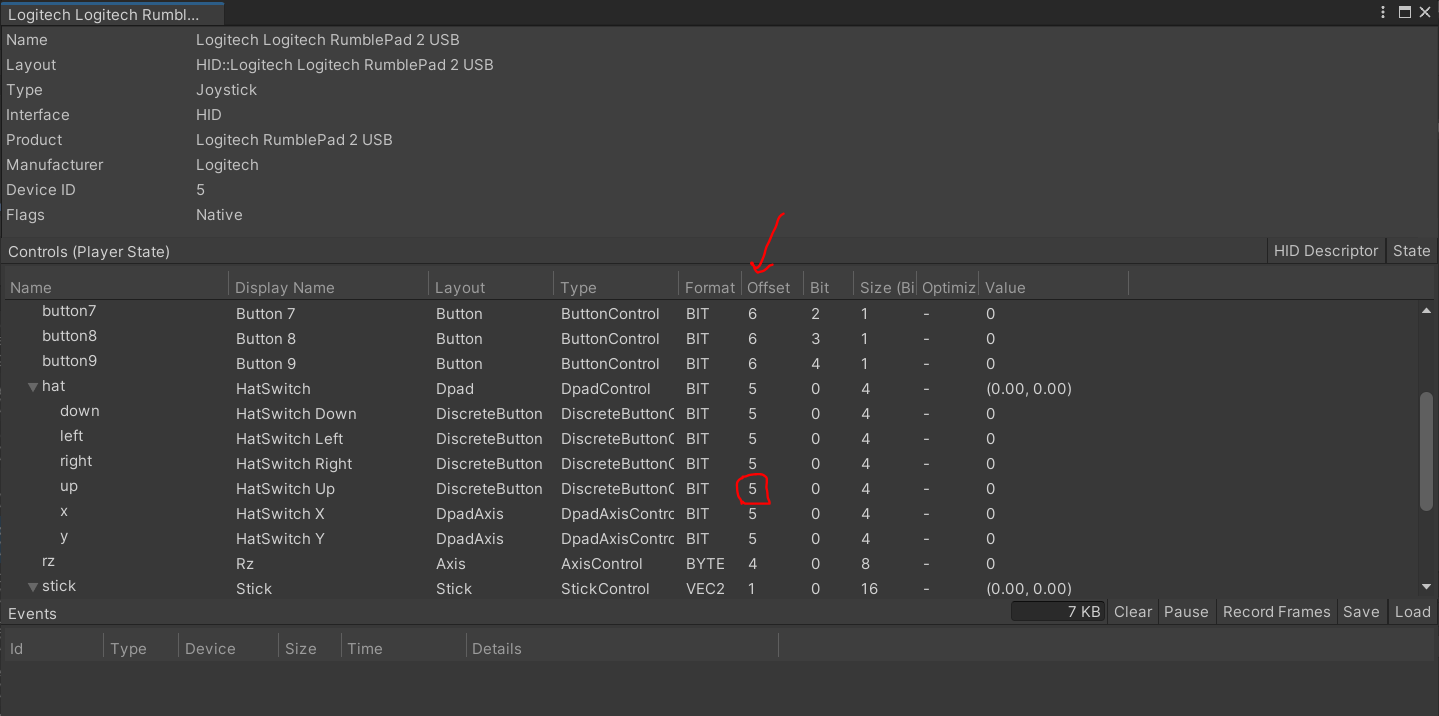The width and height of the screenshot is (1439, 716).
Task: Save the event trace
Action: [x=1361, y=612]
